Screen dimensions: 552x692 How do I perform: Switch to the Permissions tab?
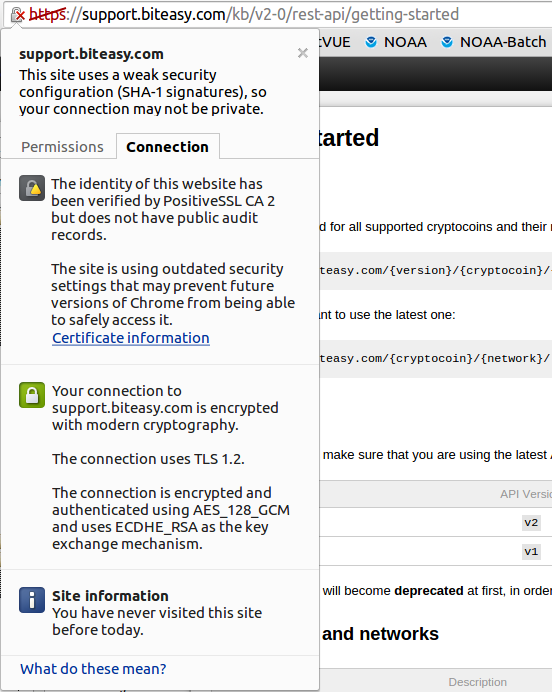[62, 147]
